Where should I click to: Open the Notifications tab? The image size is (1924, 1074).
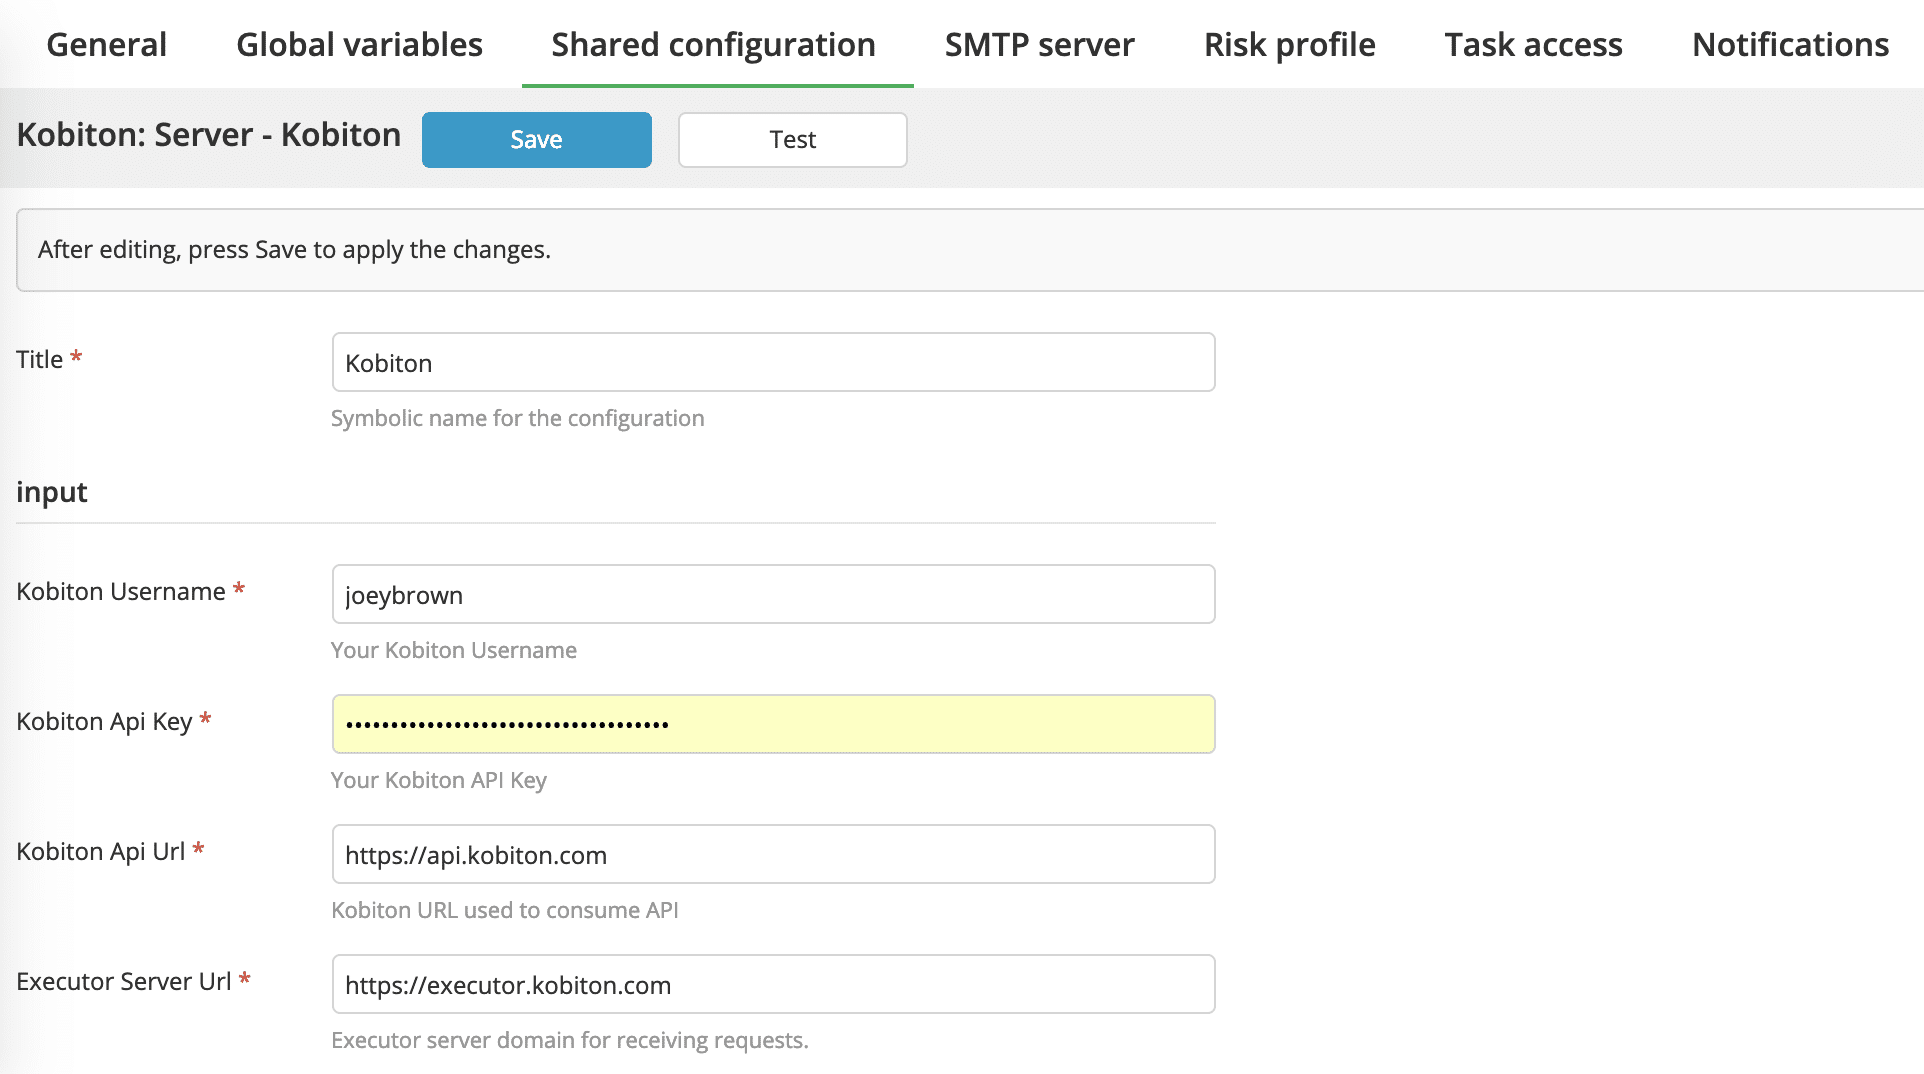tap(1790, 45)
